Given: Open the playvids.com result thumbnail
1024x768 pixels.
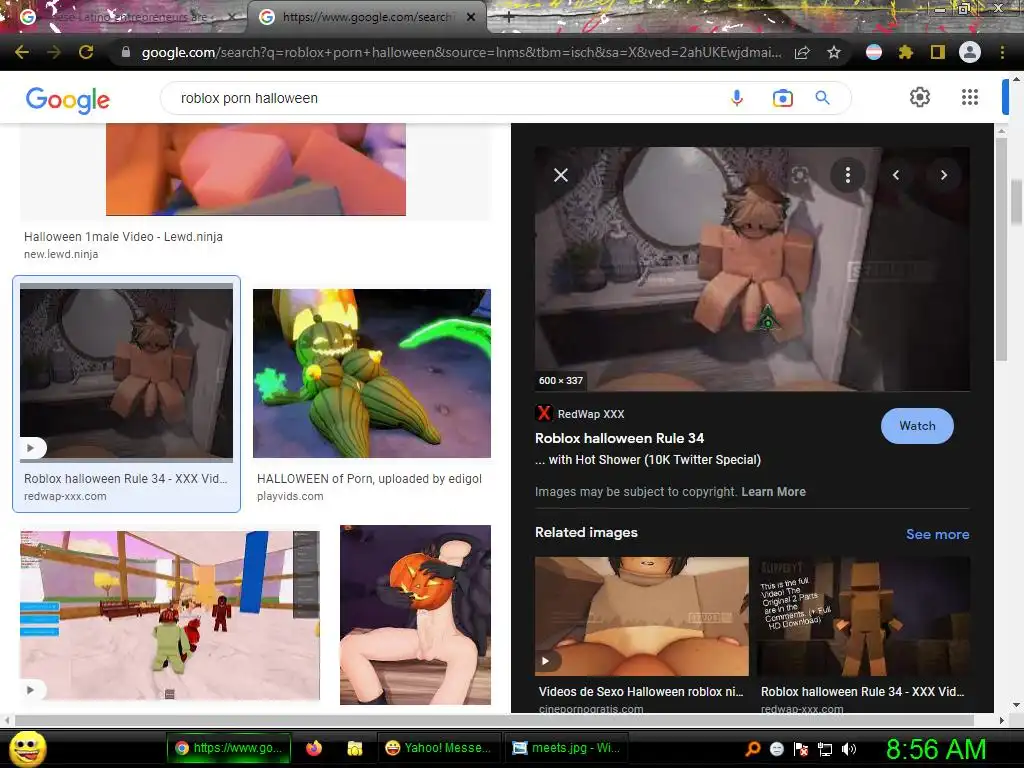Looking at the screenshot, I should point(372,373).
